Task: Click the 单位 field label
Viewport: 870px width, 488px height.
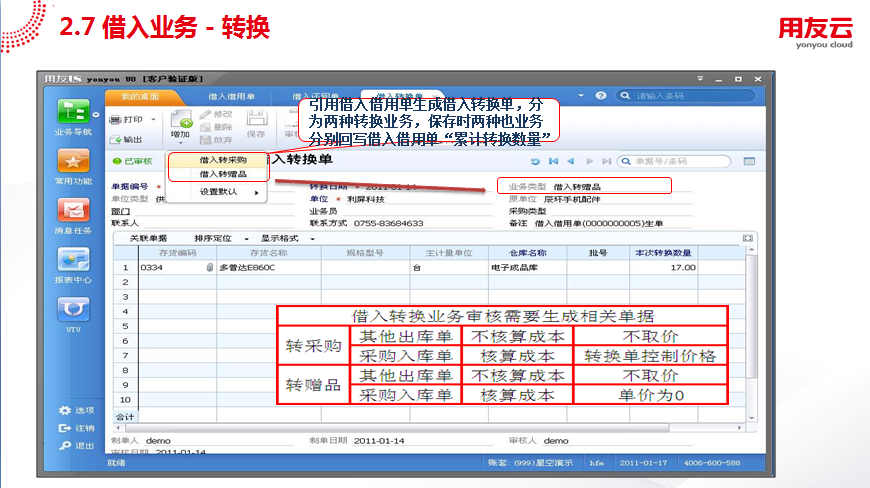Action: point(318,199)
